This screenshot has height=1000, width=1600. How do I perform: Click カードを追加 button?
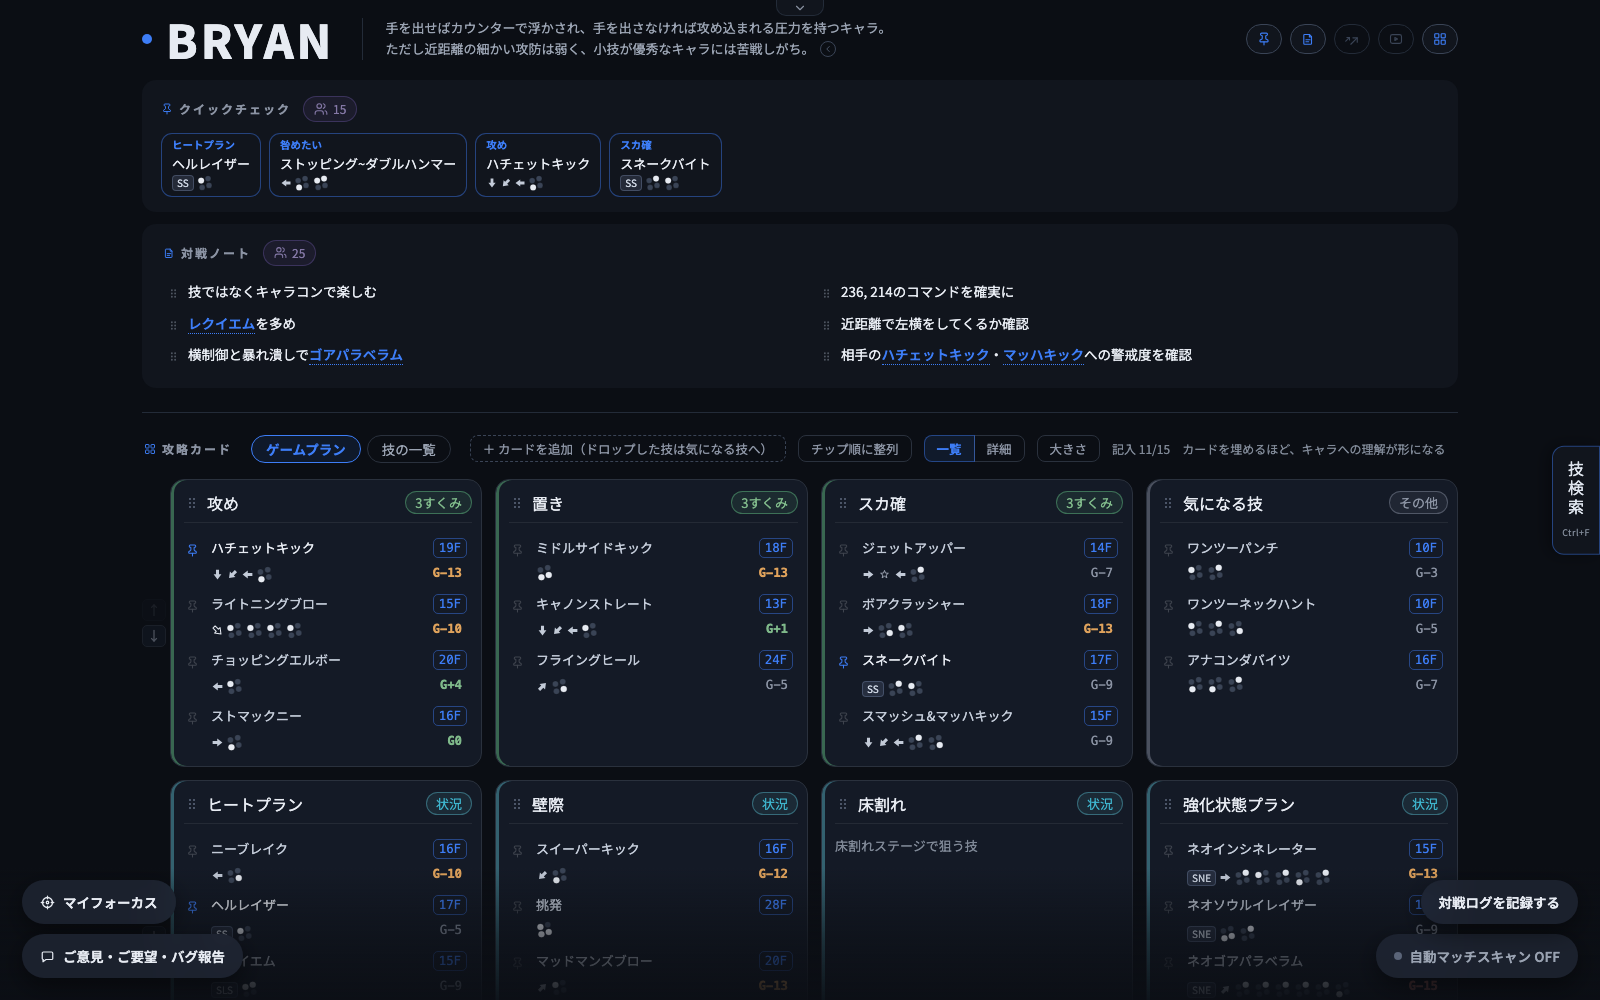(628, 449)
